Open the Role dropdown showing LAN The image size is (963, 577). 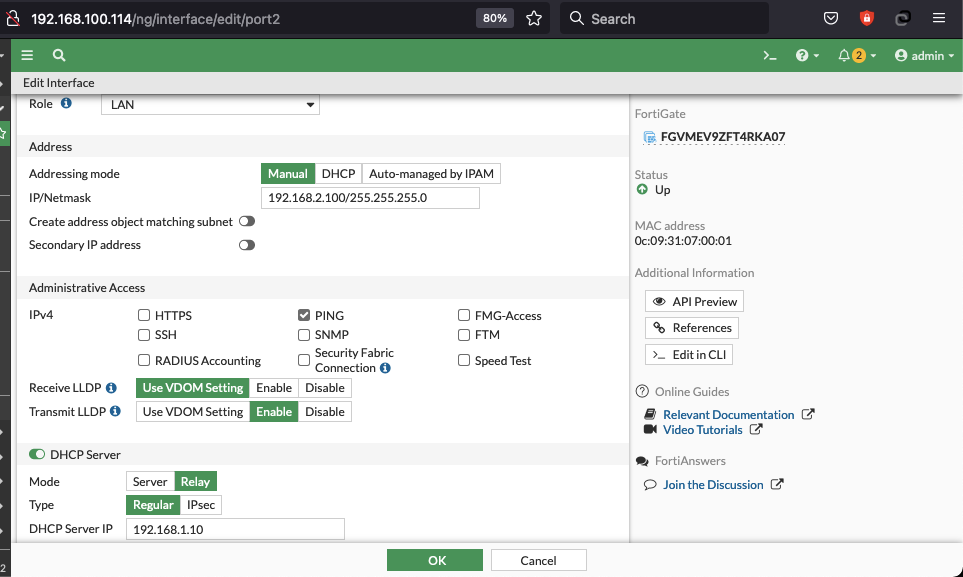(x=210, y=104)
